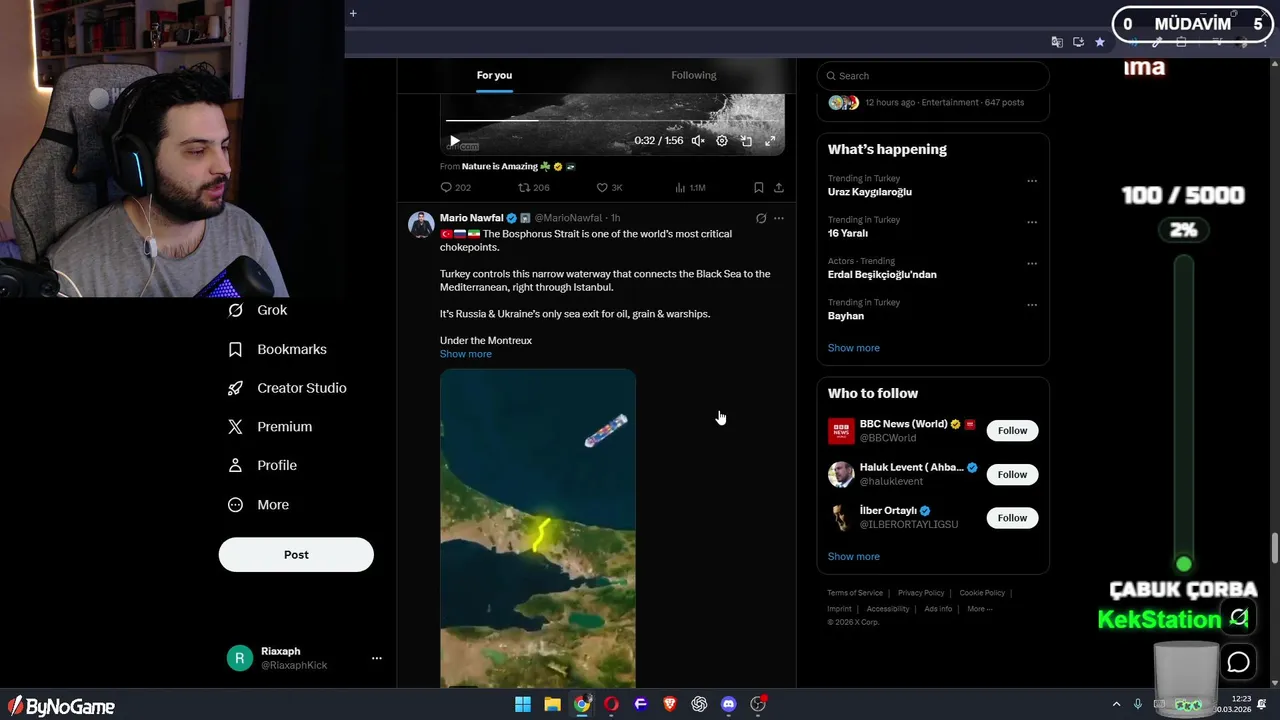Open Creator Studio from the sidebar

click(288, 388)
